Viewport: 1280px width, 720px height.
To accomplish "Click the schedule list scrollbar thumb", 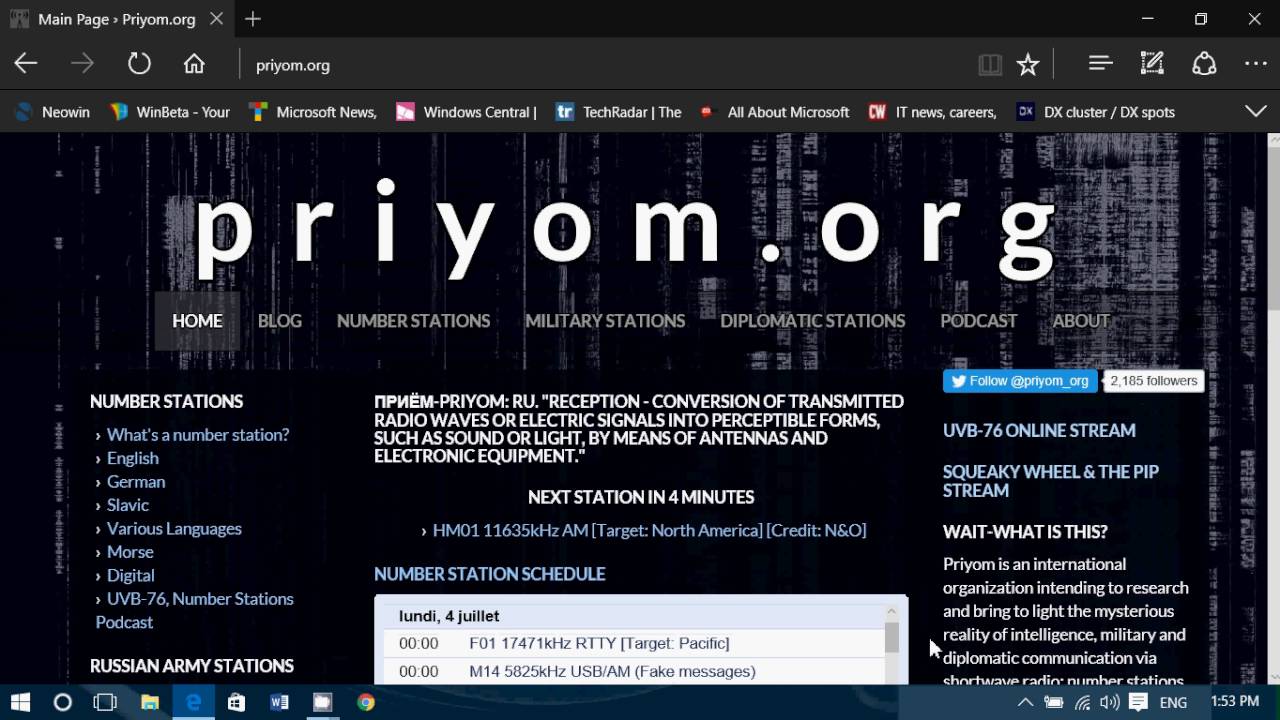I will [x=891, y=636].
